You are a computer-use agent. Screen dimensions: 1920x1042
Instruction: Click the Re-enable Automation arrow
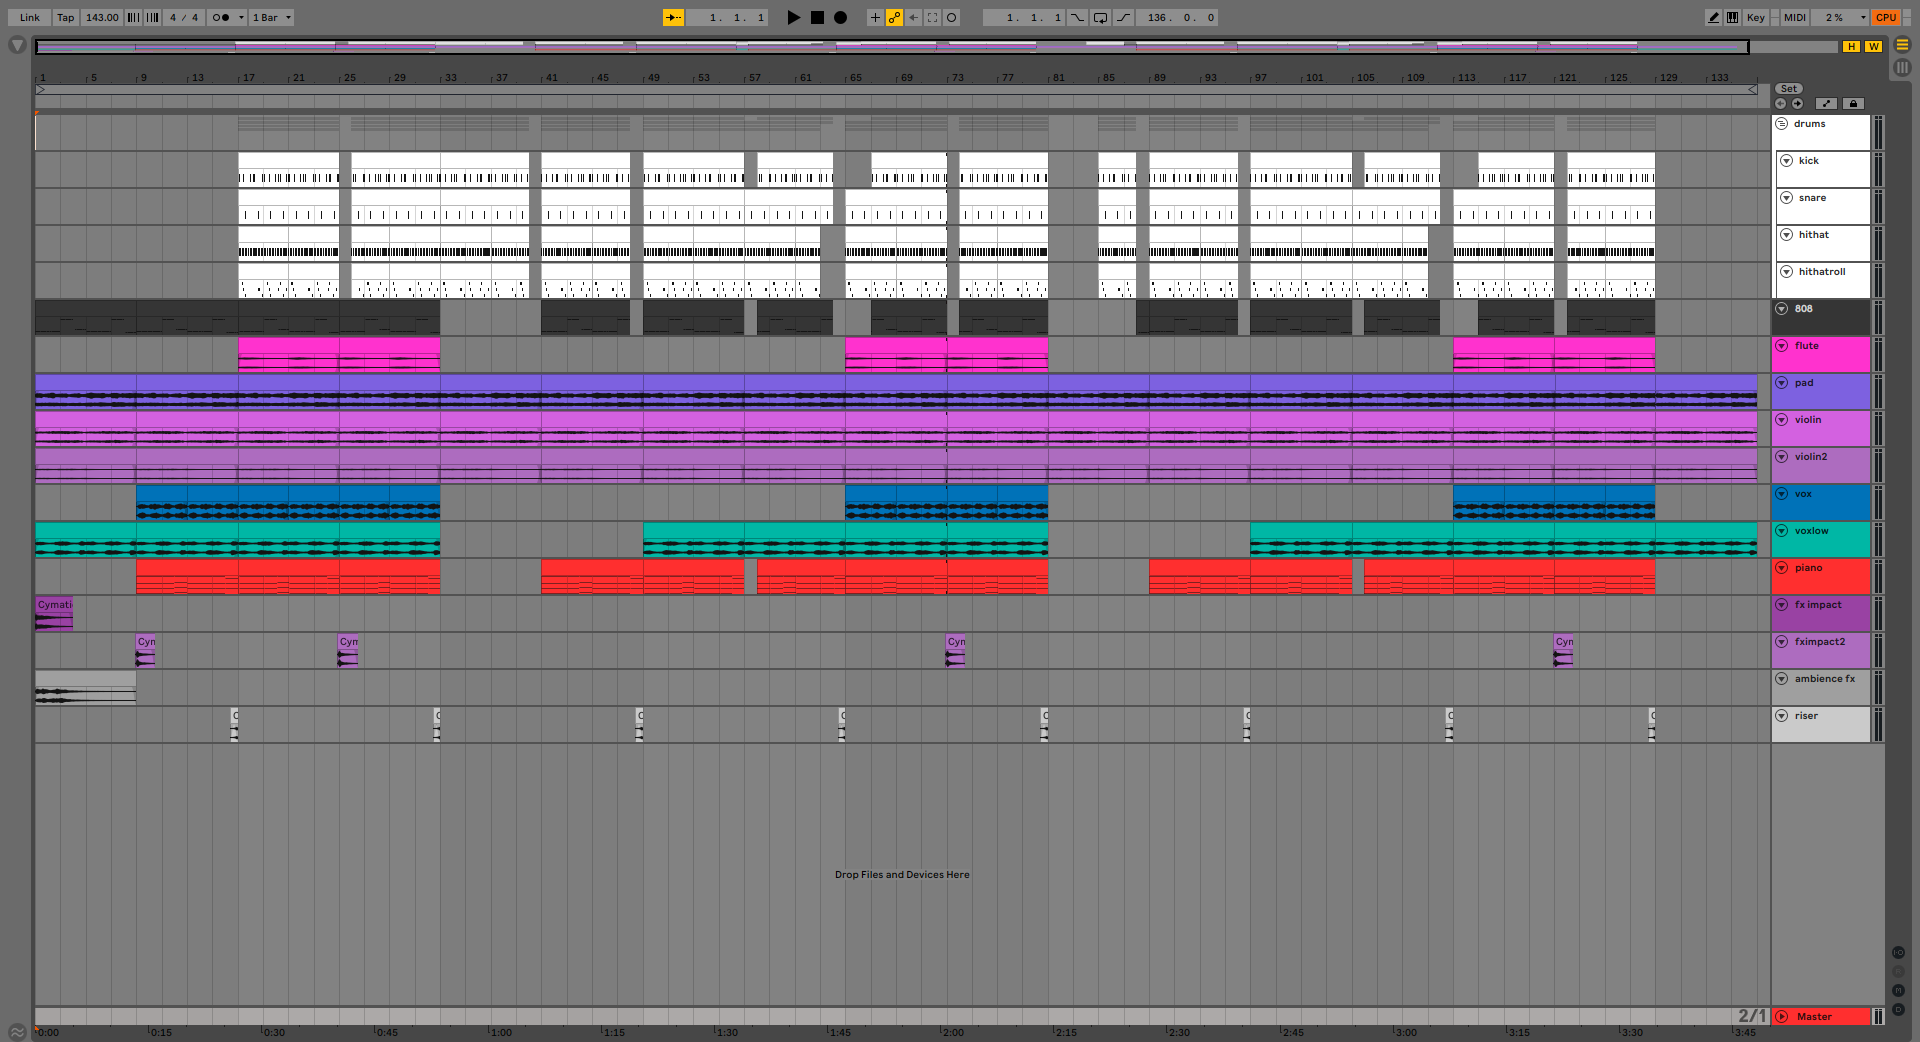point(913,17)
